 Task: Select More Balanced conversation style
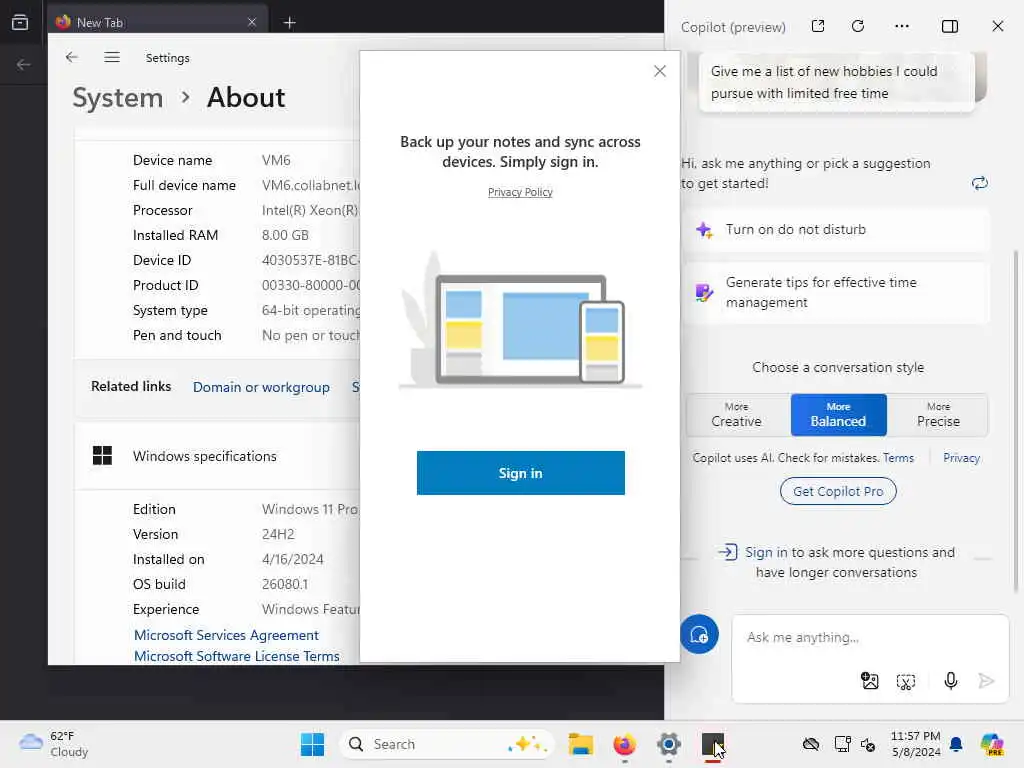(839, 415)
